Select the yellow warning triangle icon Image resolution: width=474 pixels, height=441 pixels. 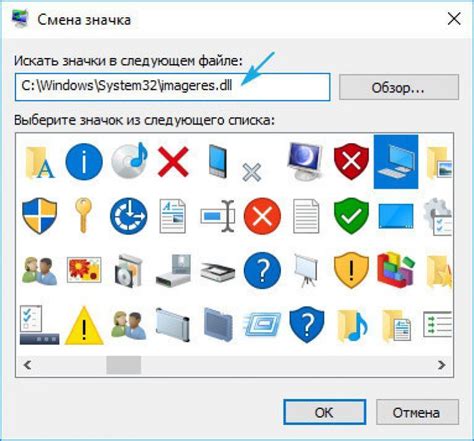(84, 325)
